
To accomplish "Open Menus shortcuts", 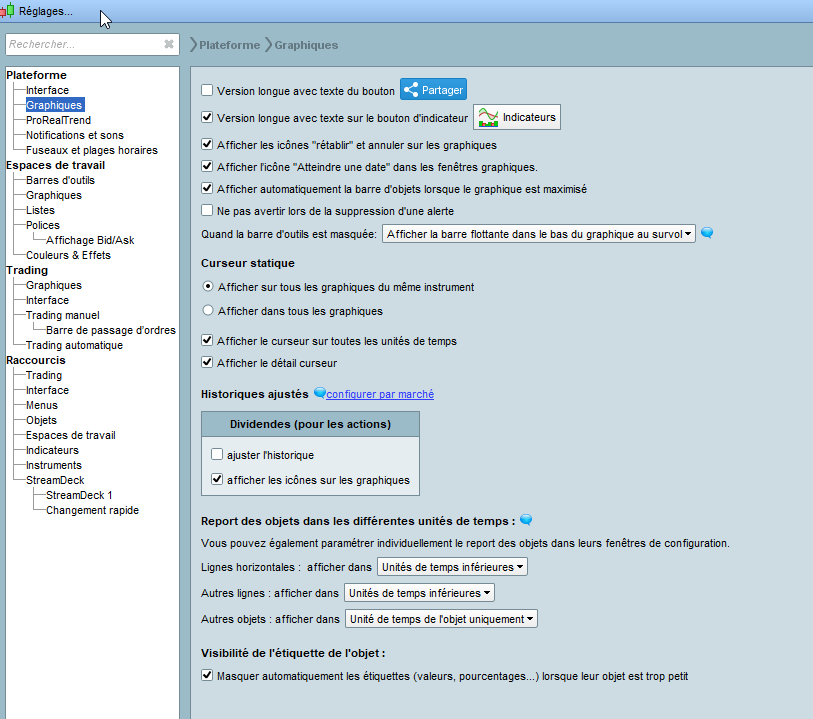I will 42,405.
